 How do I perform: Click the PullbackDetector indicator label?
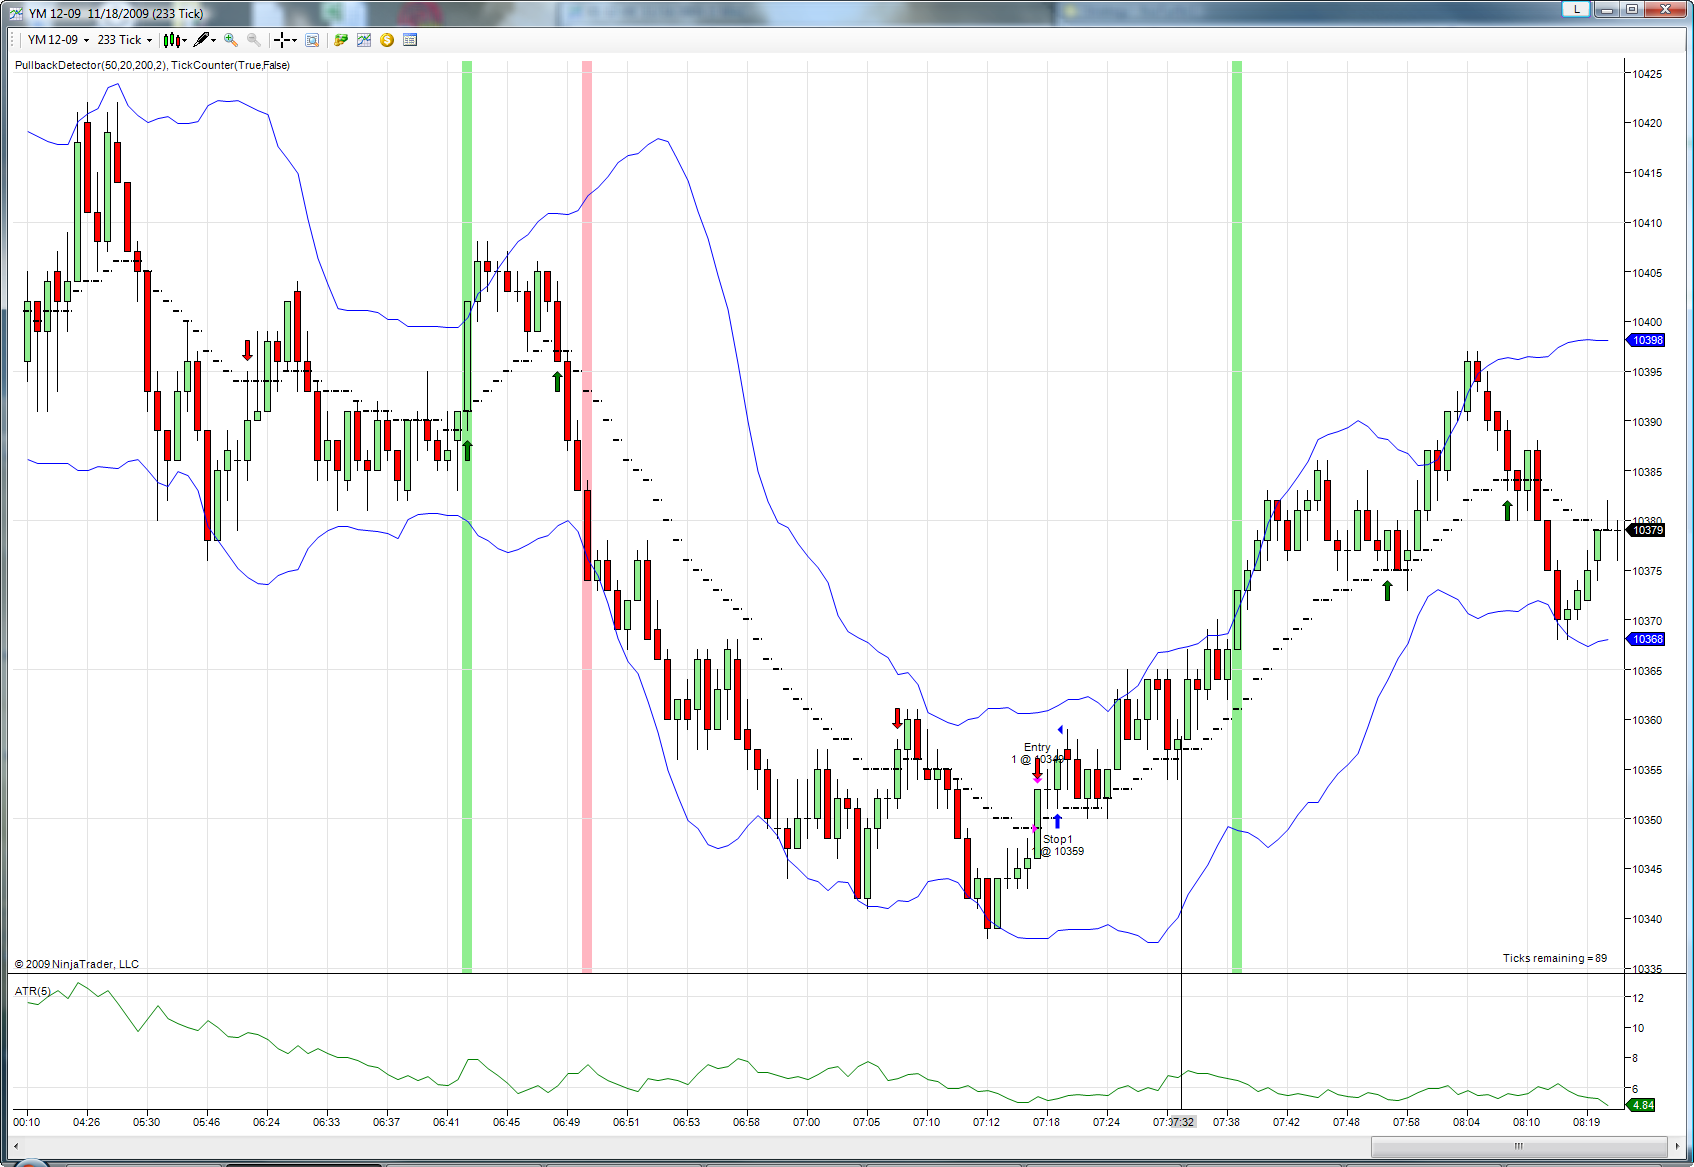[x=152, y=65]
